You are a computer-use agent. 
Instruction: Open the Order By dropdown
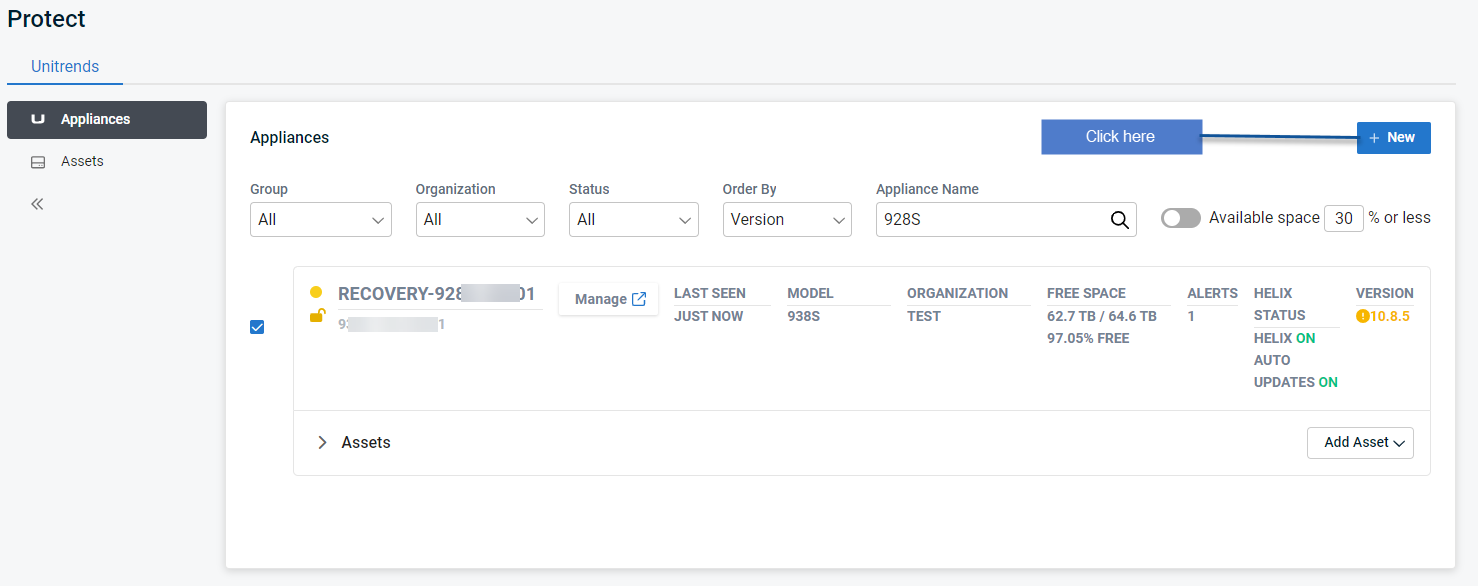coord(787,220)
